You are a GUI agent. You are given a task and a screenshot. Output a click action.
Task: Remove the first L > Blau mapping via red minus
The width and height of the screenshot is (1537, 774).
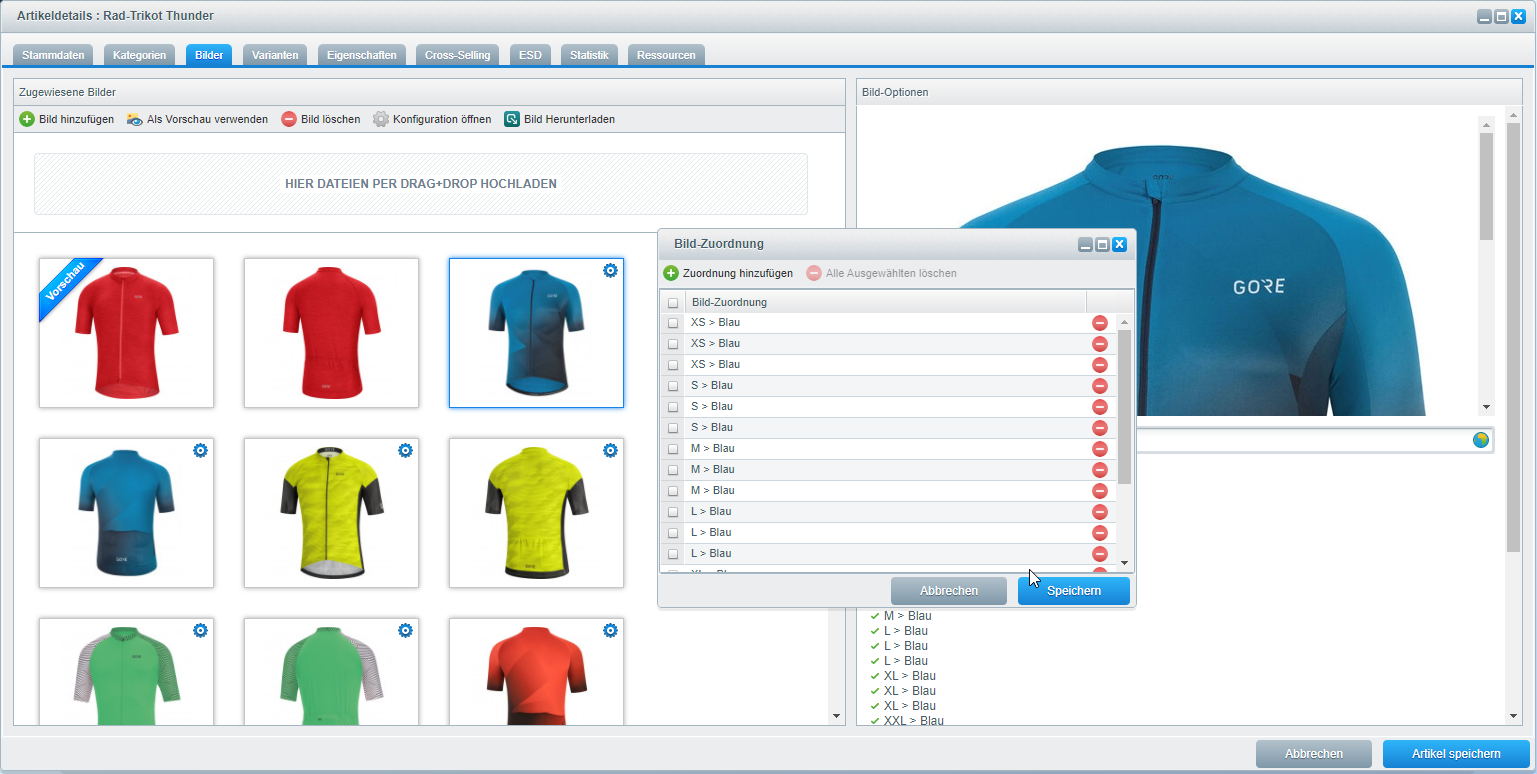[1100, 512]
